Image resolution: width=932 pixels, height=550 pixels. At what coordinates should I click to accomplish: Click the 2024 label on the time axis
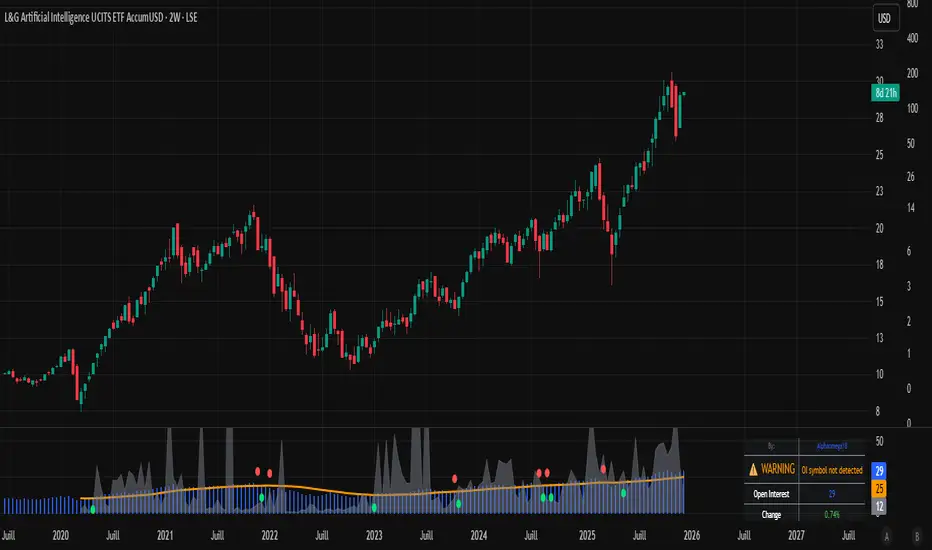click(478, 536)
